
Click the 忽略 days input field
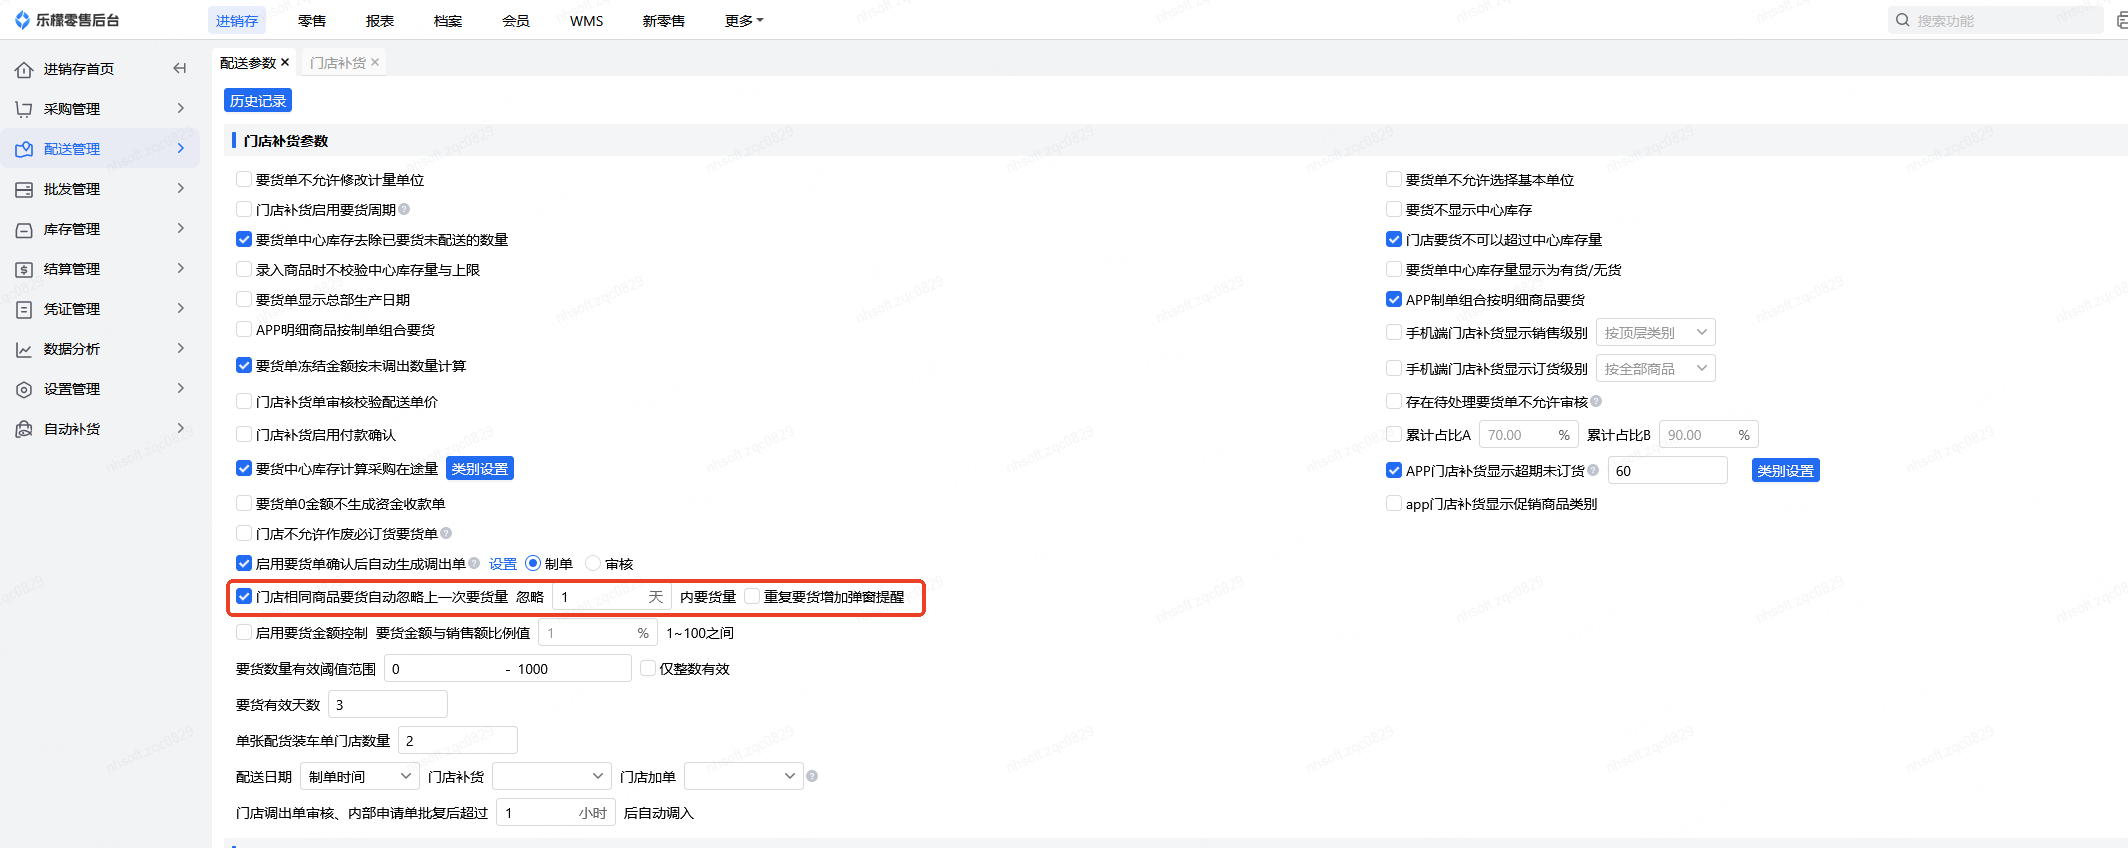pos(612,596)
